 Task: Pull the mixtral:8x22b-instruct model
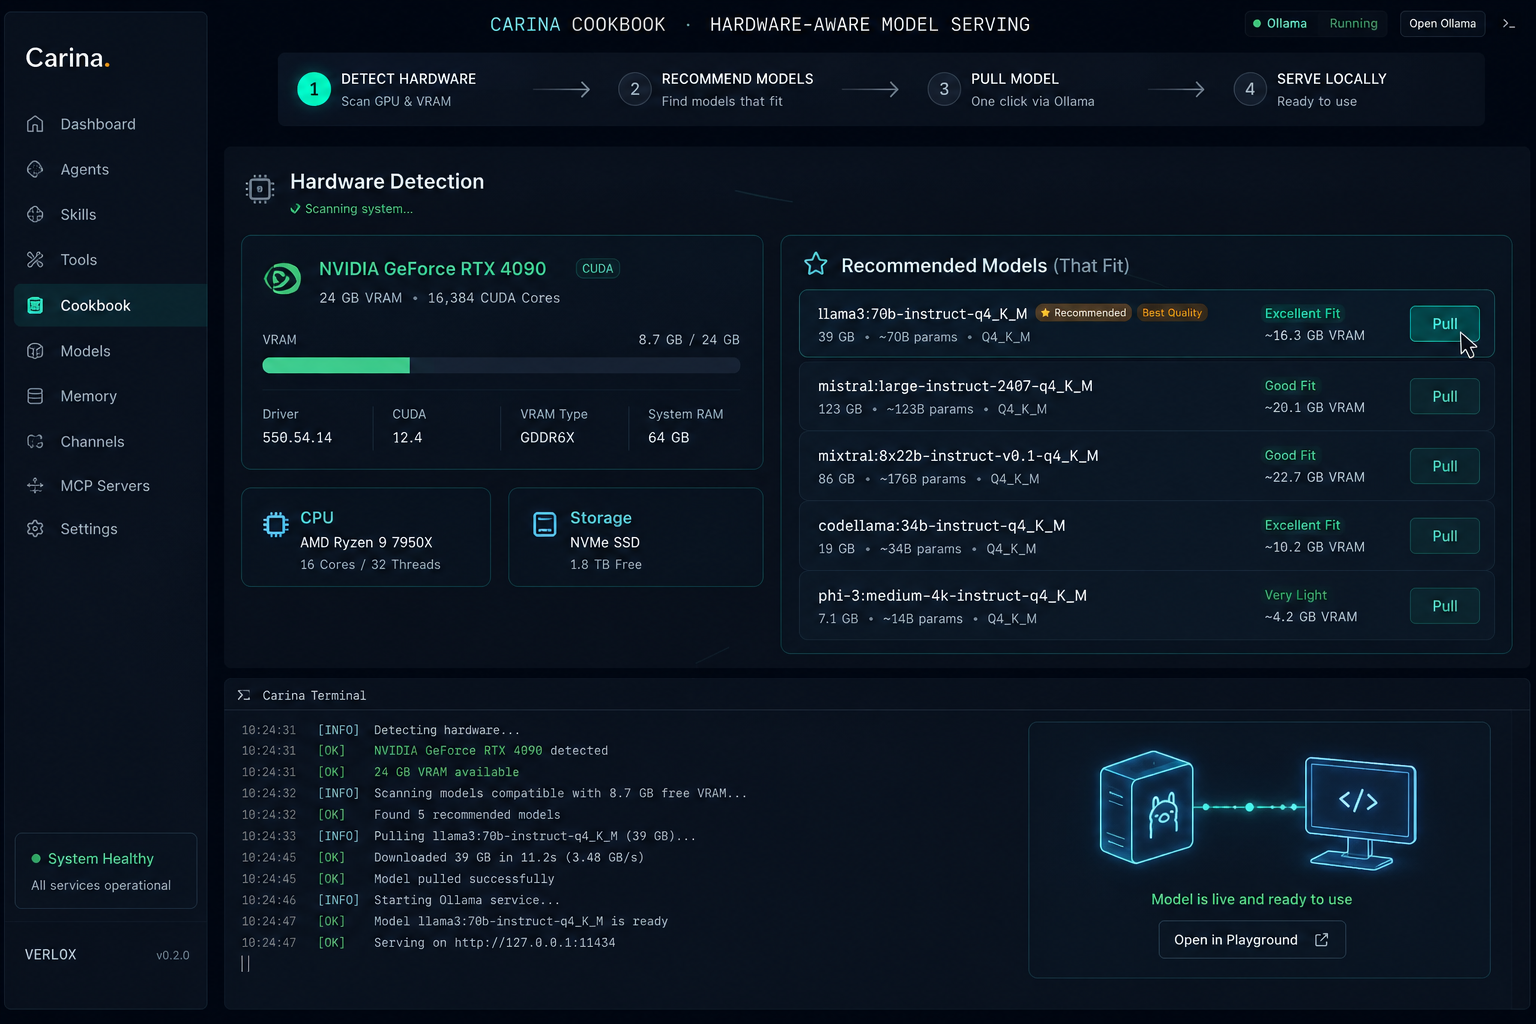pos(1444,466)
